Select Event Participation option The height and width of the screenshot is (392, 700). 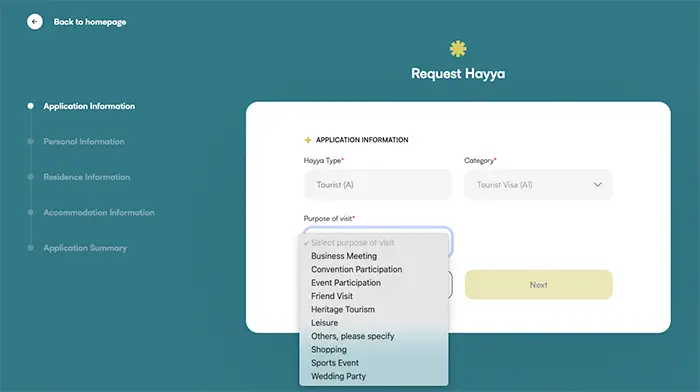(374, 283)
